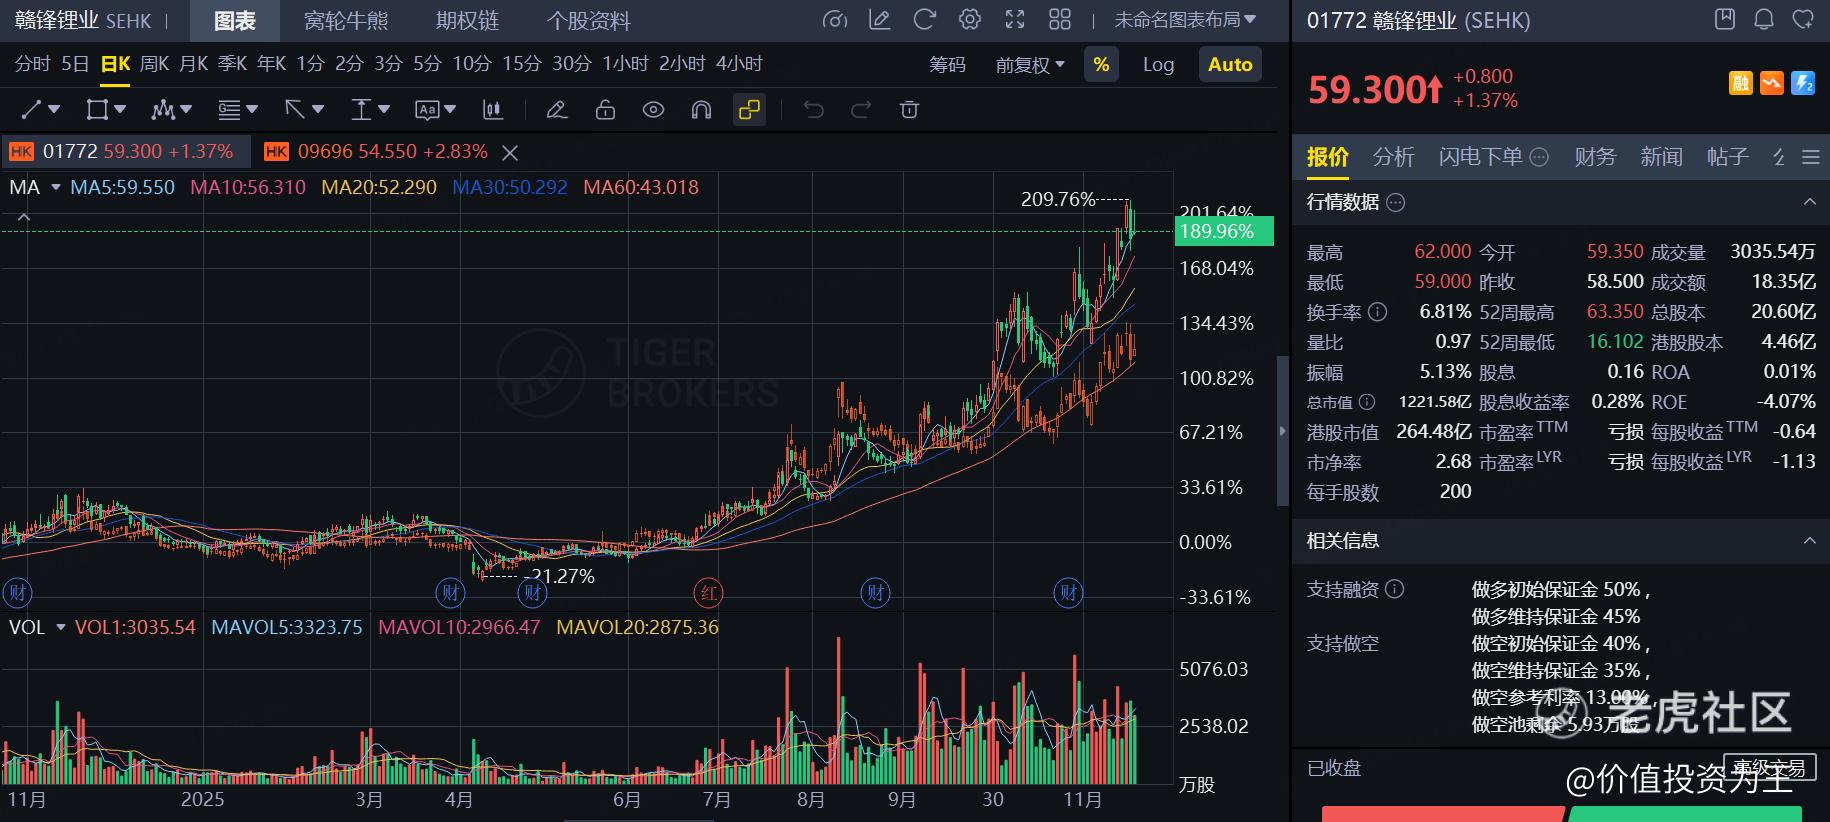Screen dimensions: 1830x822
Task: Open the price alert bell icon
Action: pyautogui.click(x=1764, y=20)
